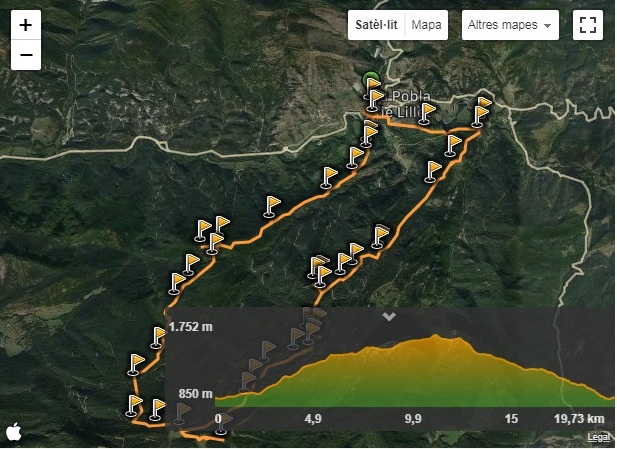Collapse the elevation profile with chevron
The image size is (617, 449).
tap(389, 316)
